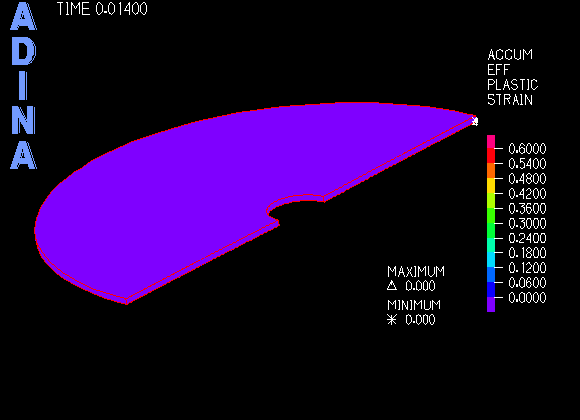Click the maximum triangle marker symbol

[x=392, y=286]
